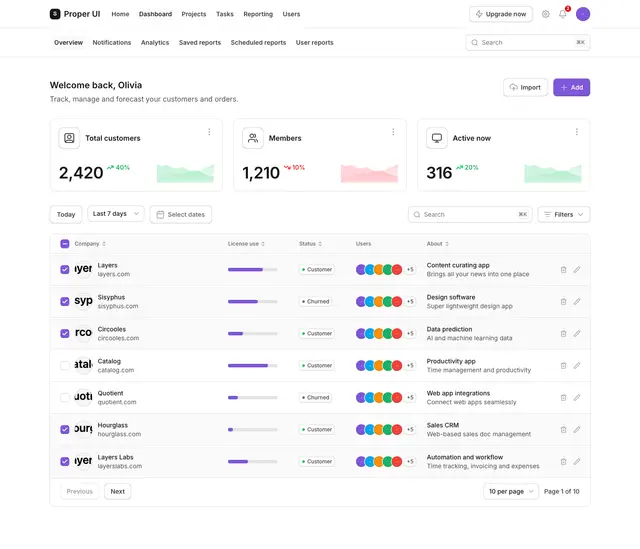Go to Home in top navigation

tap(120, 14)
